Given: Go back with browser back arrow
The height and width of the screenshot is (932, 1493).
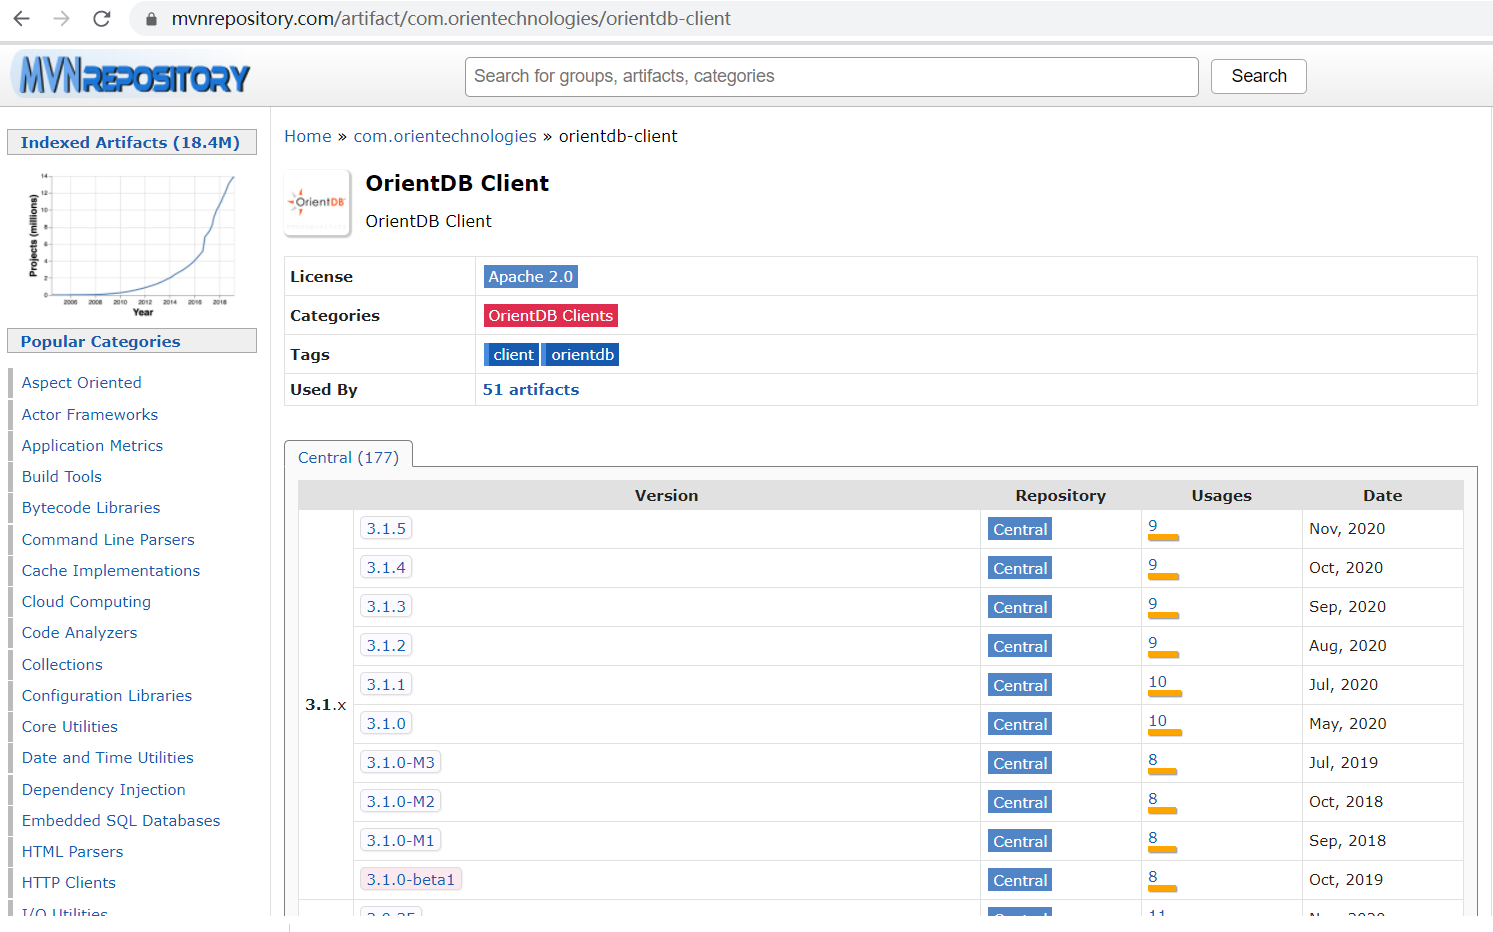Looking at the screenshot, I should pyautogui.click(x=21, y=18).
